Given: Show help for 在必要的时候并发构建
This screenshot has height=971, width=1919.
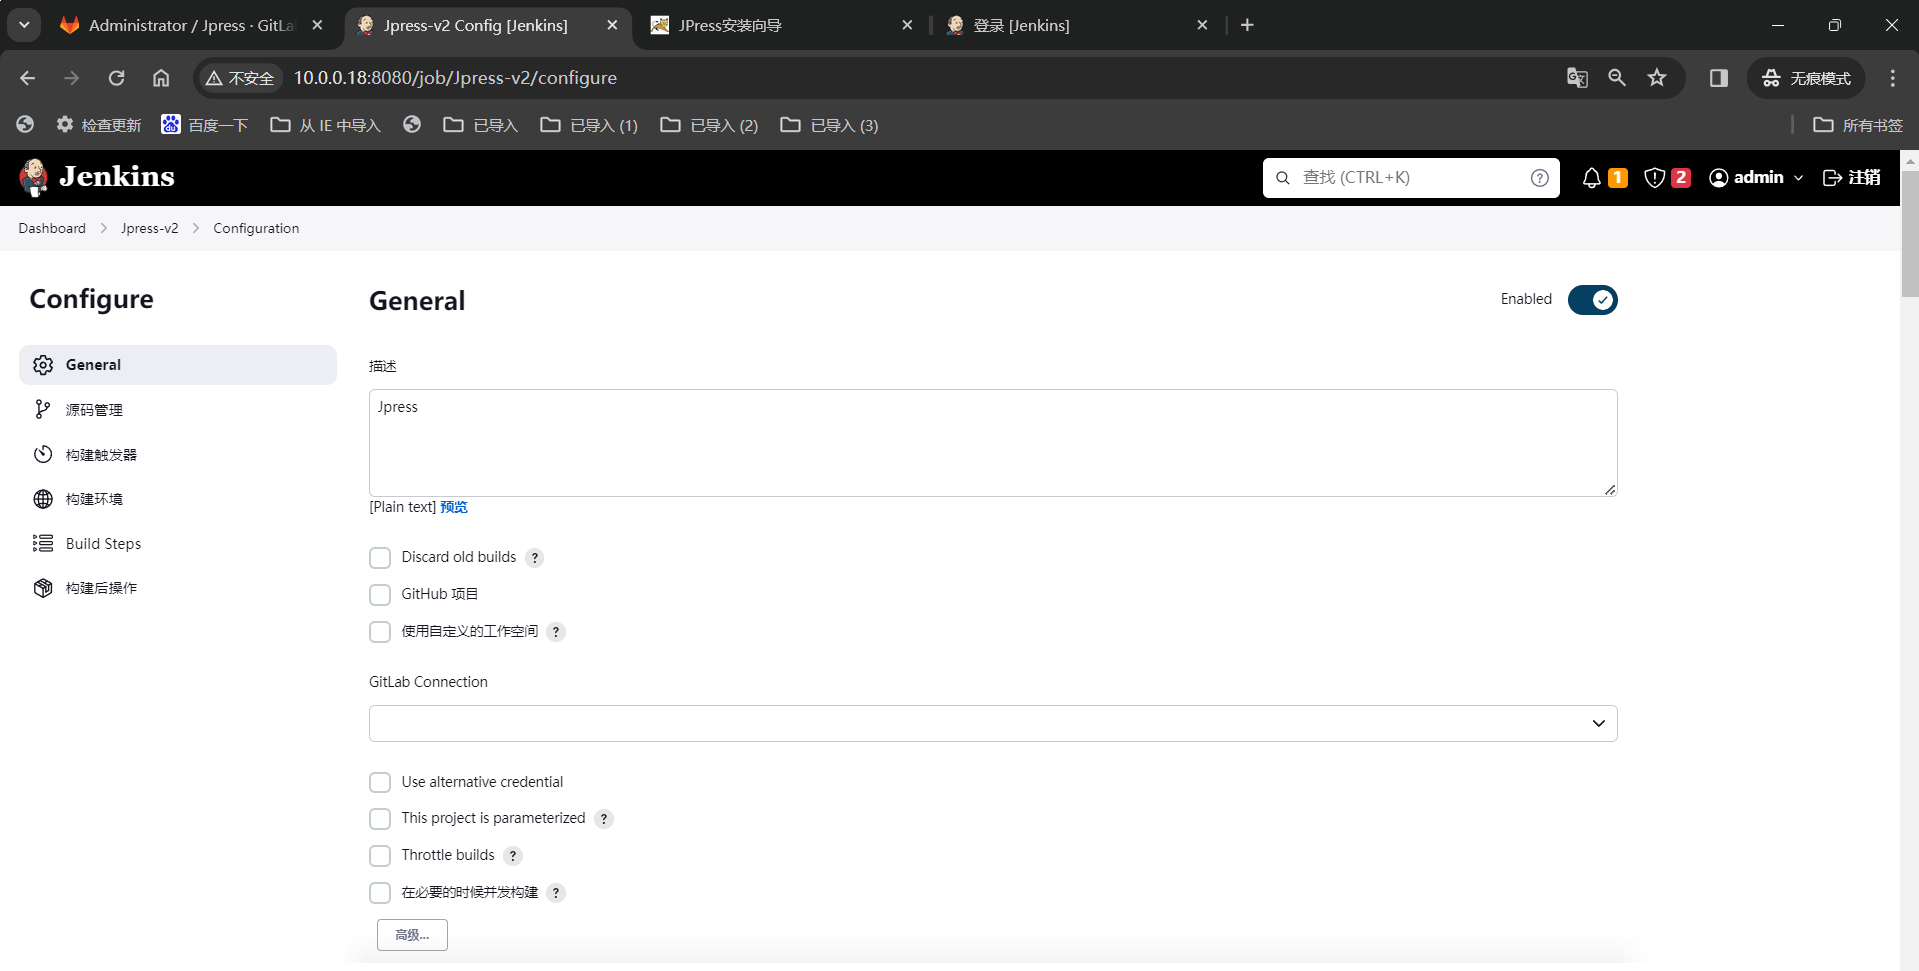Looking at the screenshot, I should point(556,893).
